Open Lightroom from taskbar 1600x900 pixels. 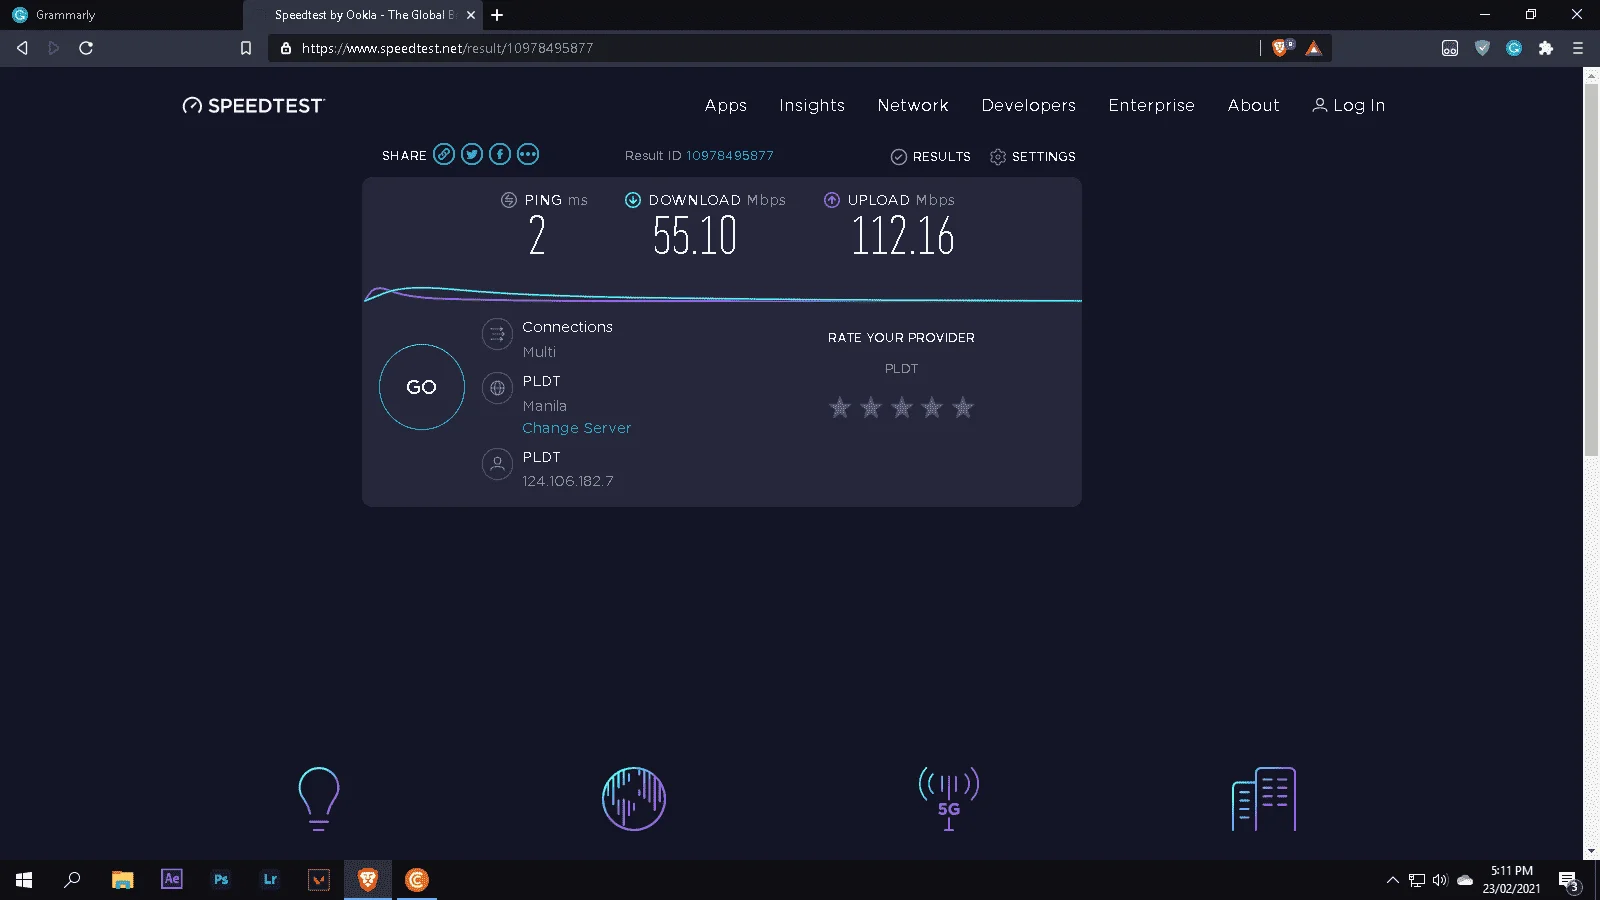[x=270, y=880]
